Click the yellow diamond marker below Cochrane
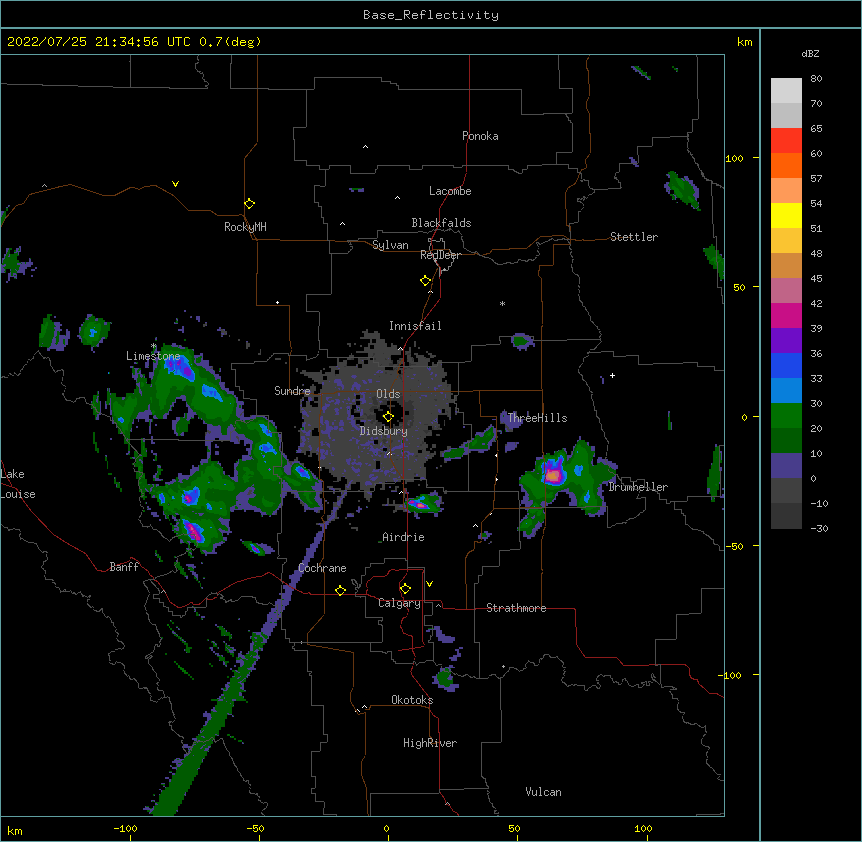Screen dimensions: 862x842 340,590
